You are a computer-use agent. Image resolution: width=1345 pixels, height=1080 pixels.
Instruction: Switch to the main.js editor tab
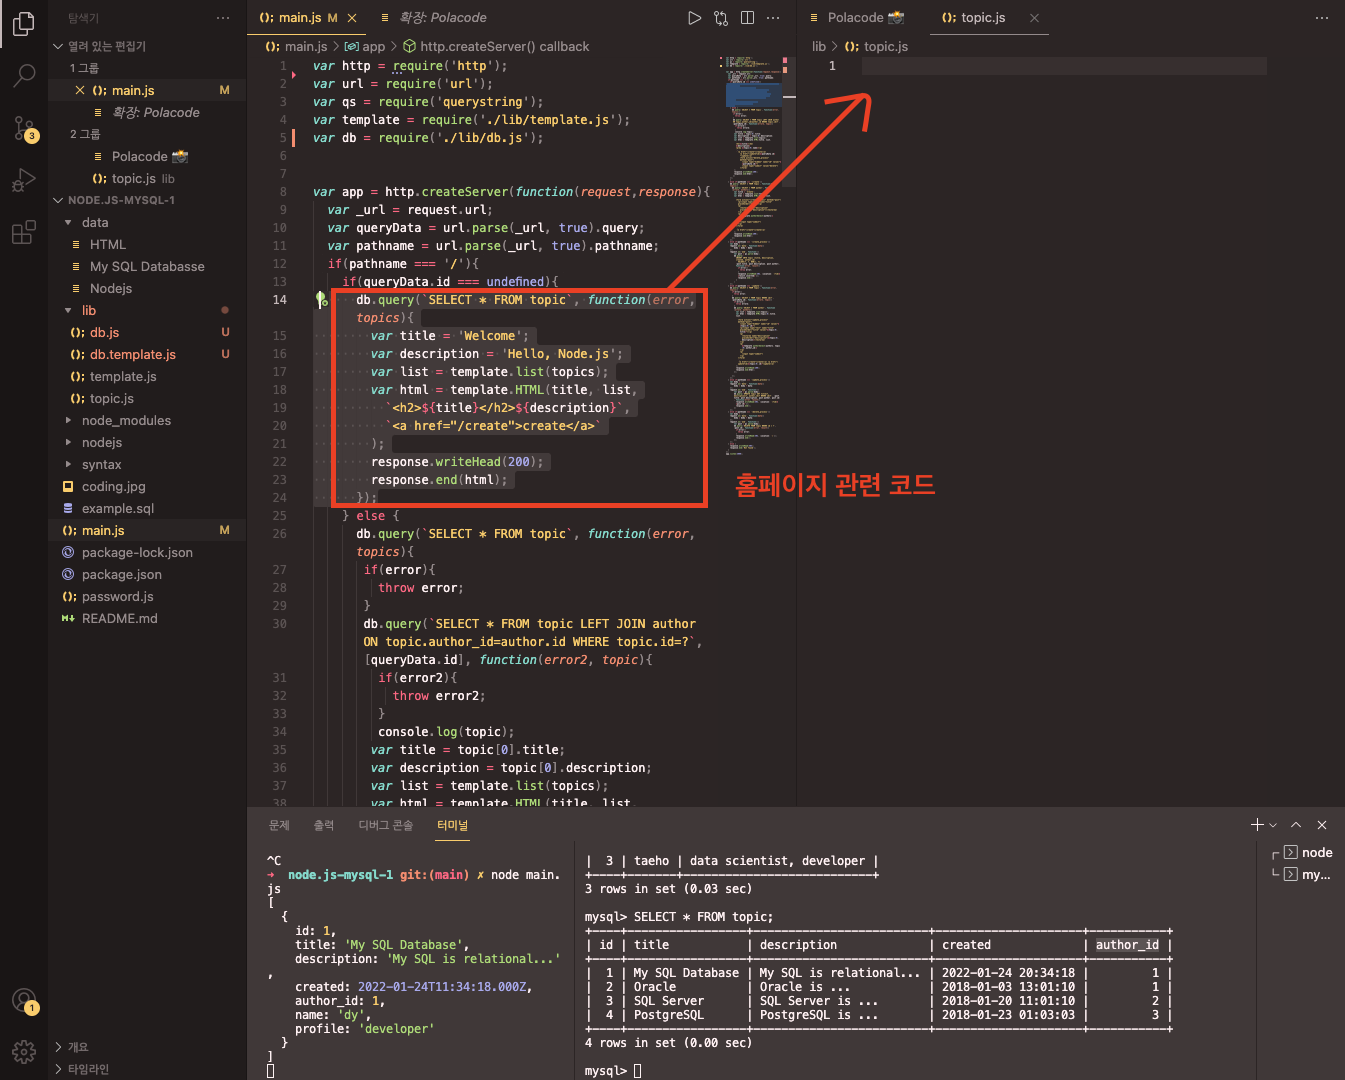pos(298,18)
